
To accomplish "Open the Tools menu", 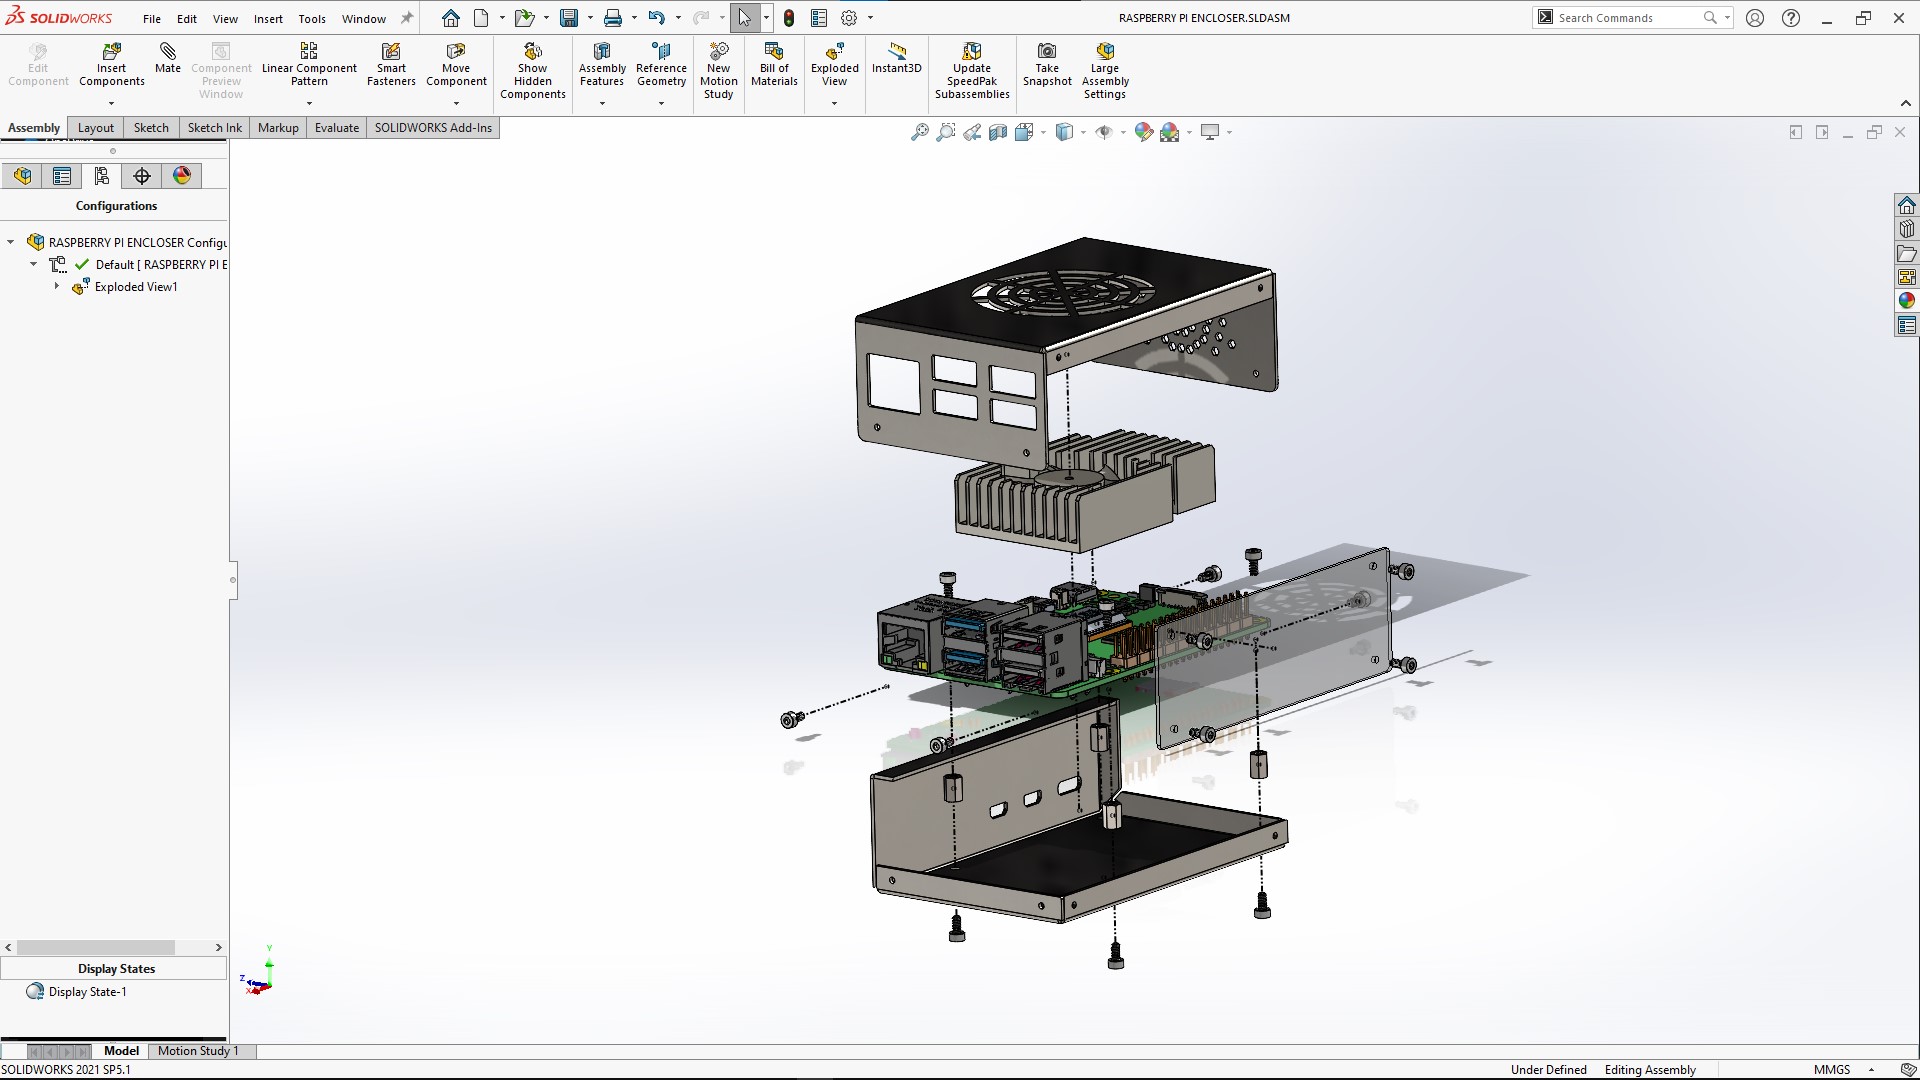I will pyautogui.click(x=312, y=19).
